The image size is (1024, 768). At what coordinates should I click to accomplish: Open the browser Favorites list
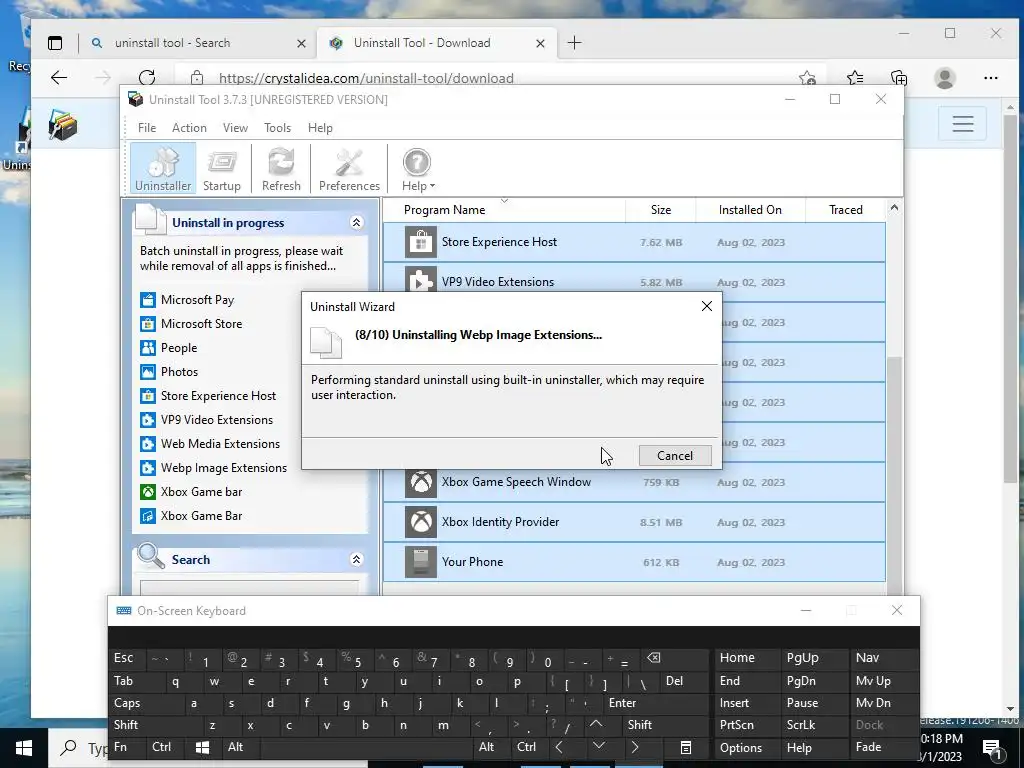pos(855,78)
